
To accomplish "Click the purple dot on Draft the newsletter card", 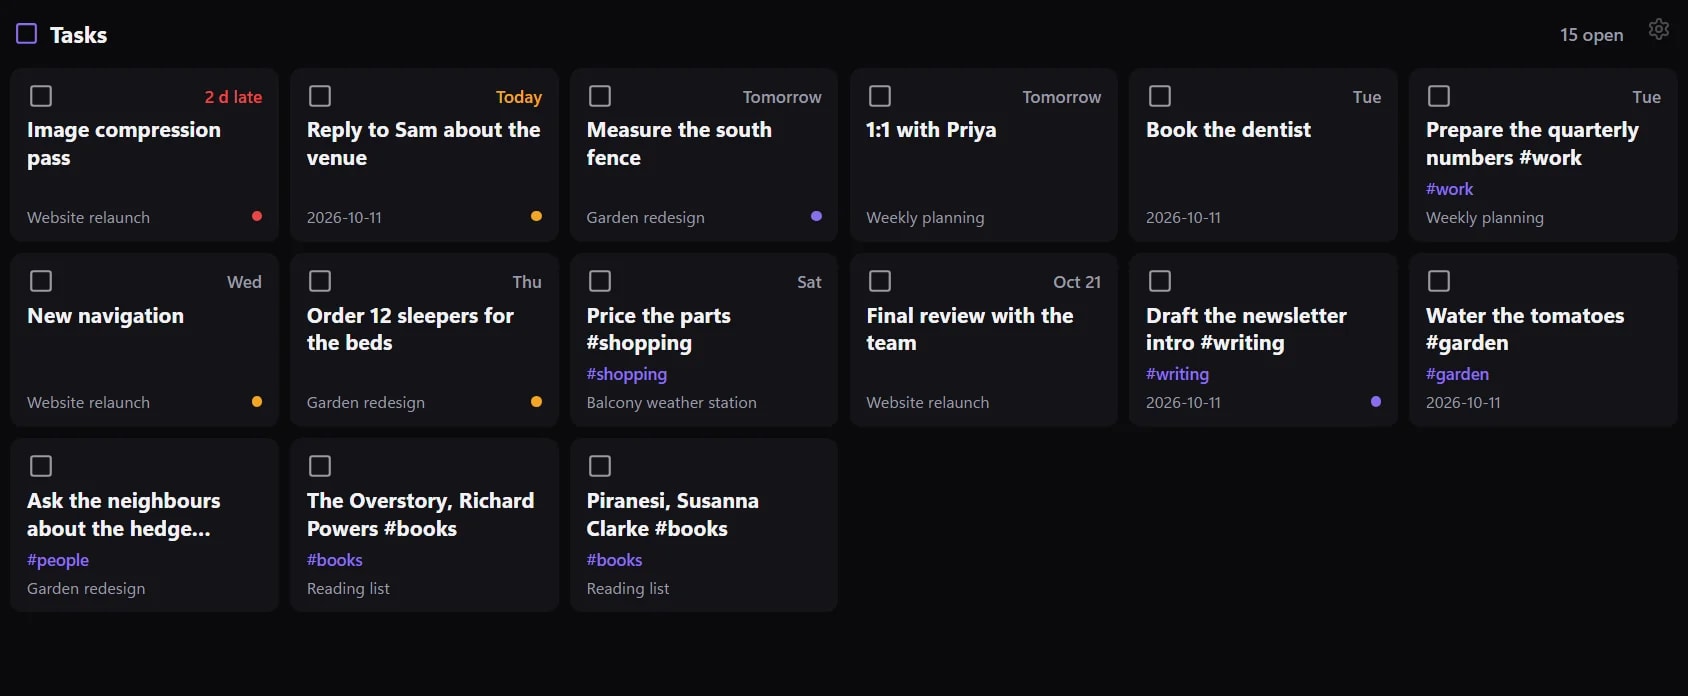I will (x=1376, y=401).
